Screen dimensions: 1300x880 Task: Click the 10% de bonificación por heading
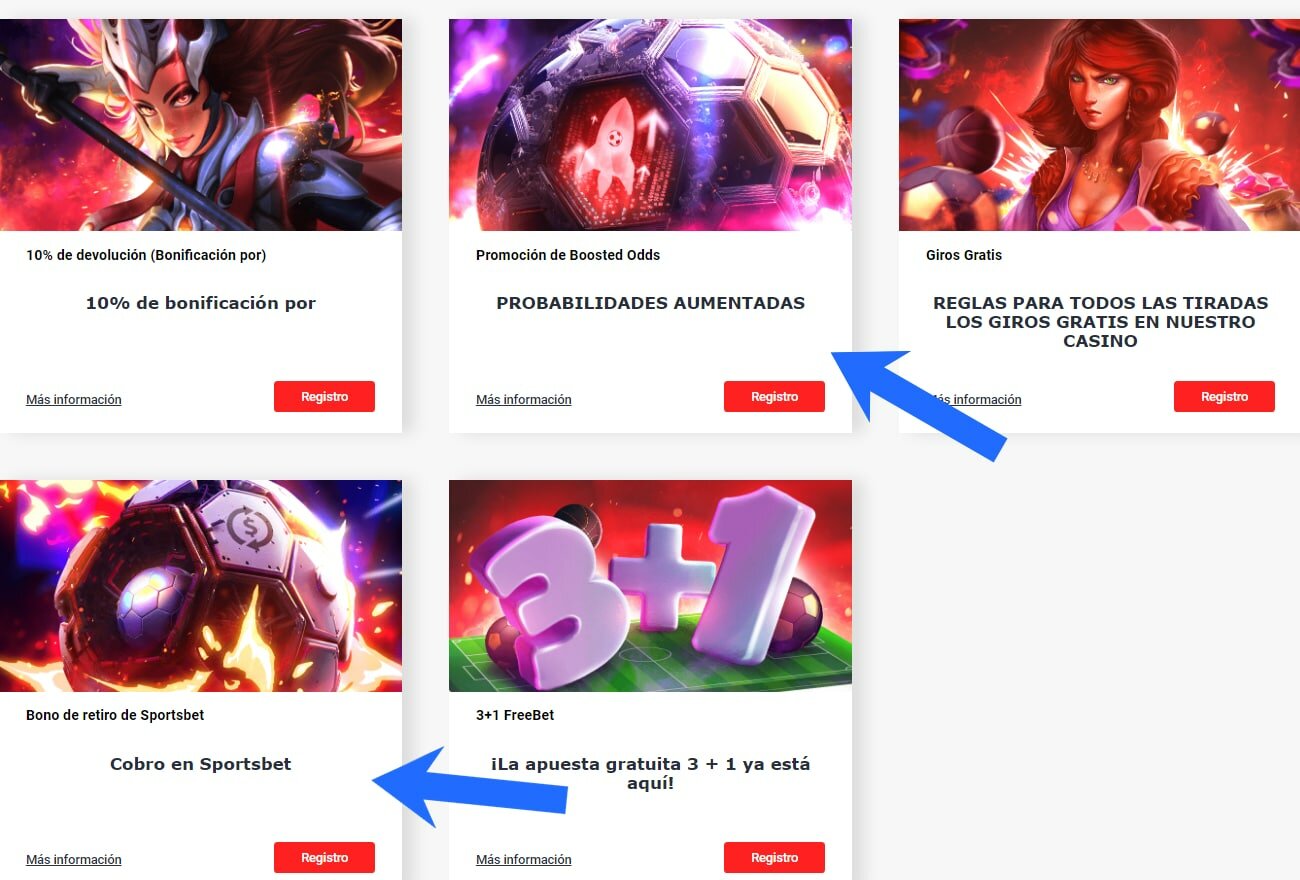click(201, 303)
